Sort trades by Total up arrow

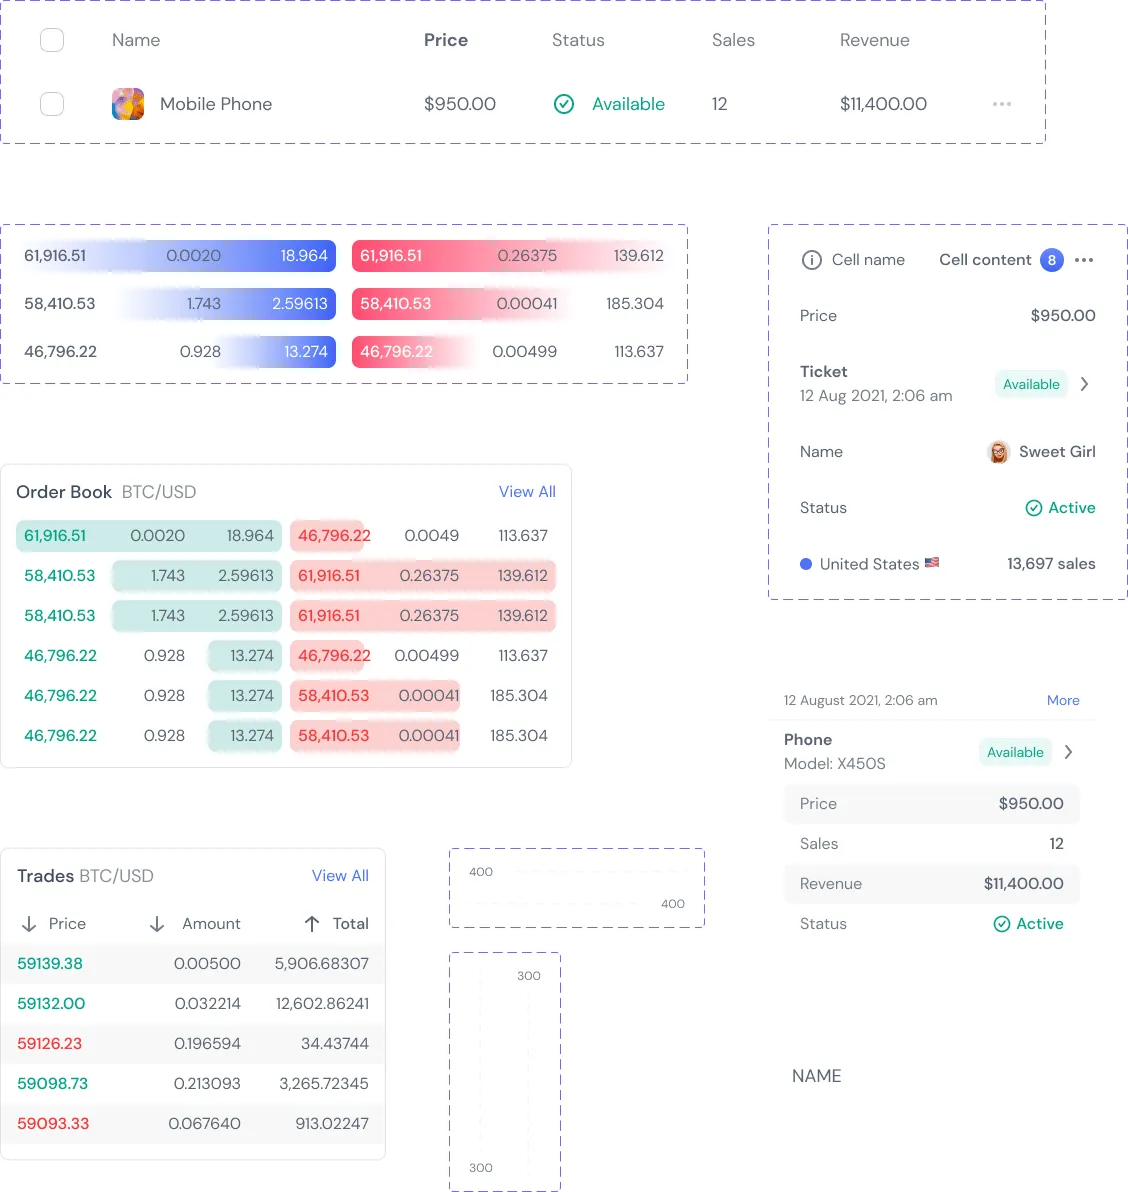point(312,924)
